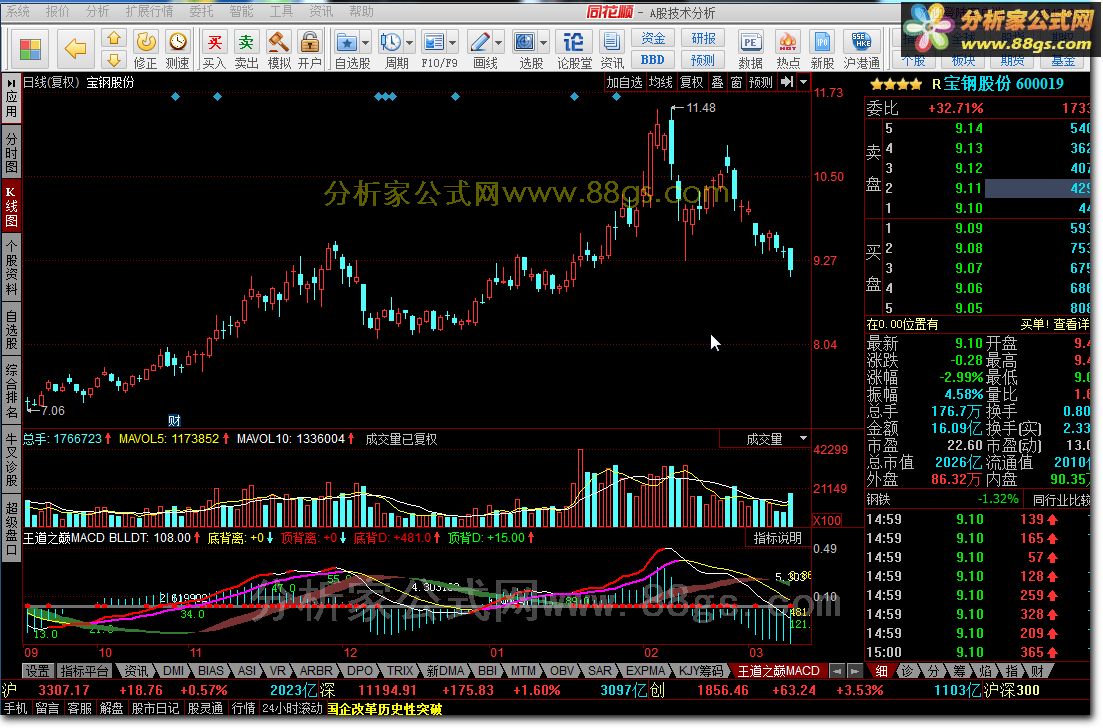Toggle 预测 forecast on chart toolbar
This screenshot has width=1103, height=728.
click(x=760, y=82)
